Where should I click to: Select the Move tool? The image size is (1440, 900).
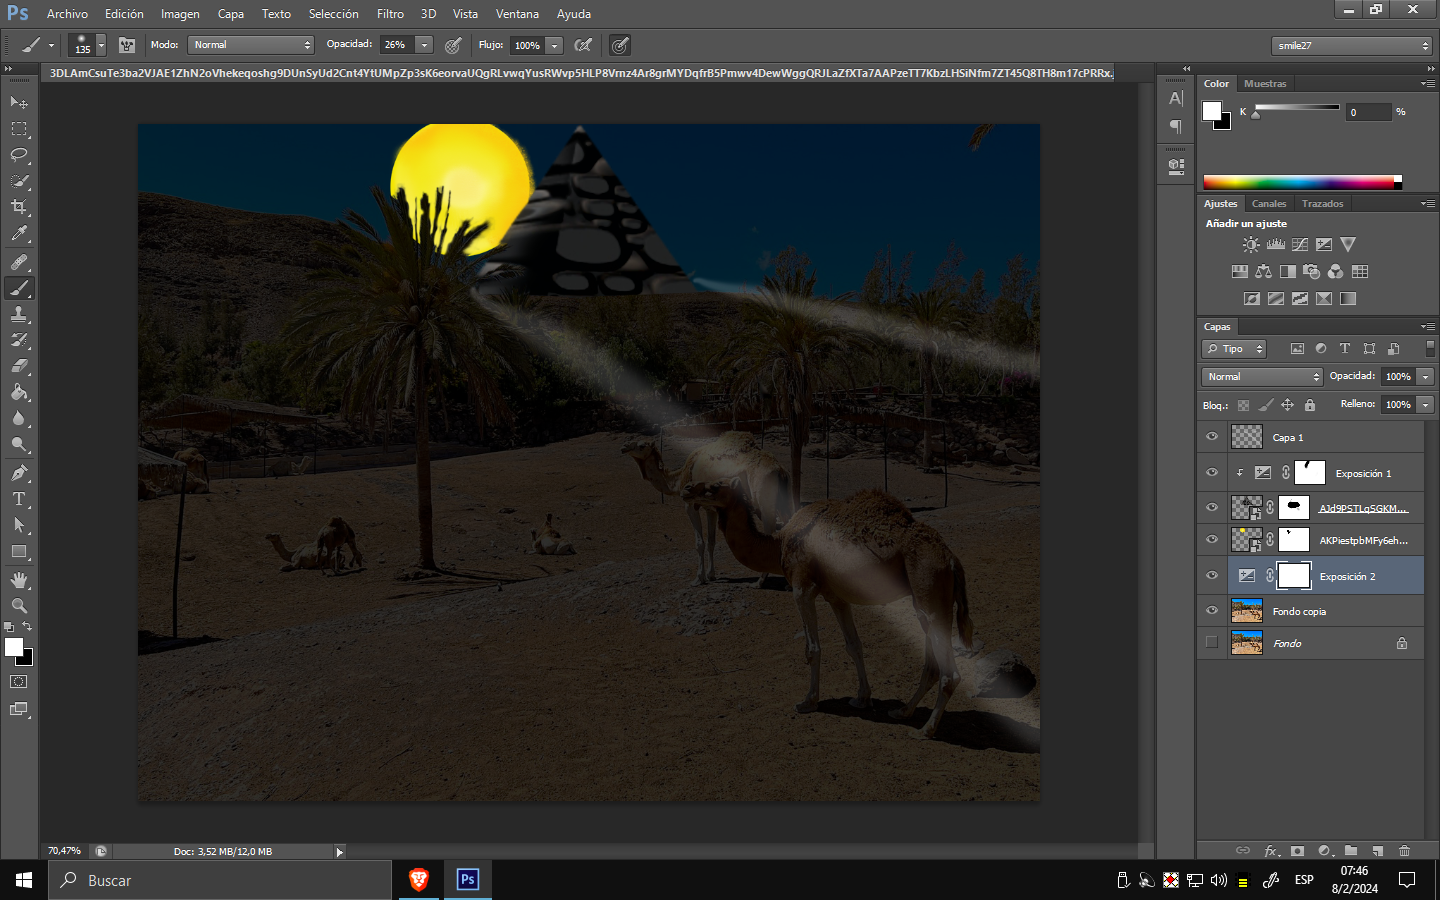pyautogui.click(x=19, y=102)
